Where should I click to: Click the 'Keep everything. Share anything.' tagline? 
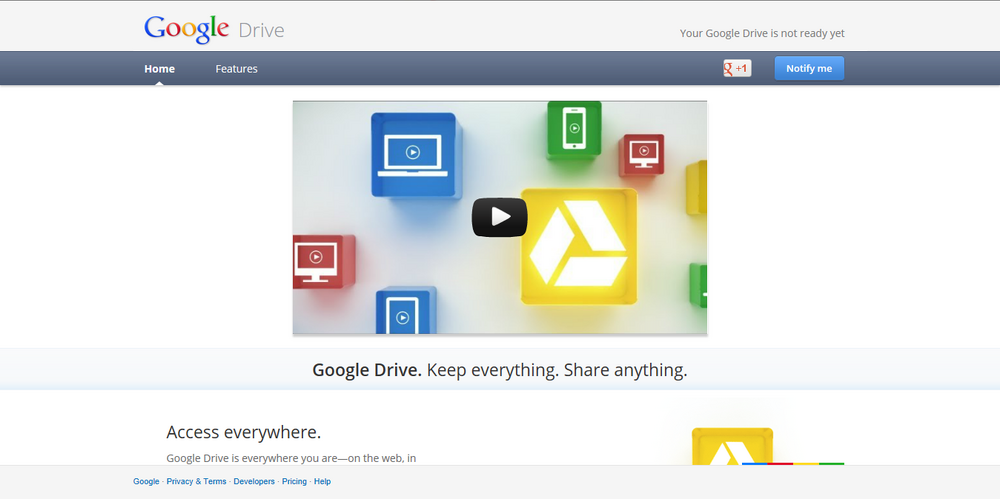557,370
